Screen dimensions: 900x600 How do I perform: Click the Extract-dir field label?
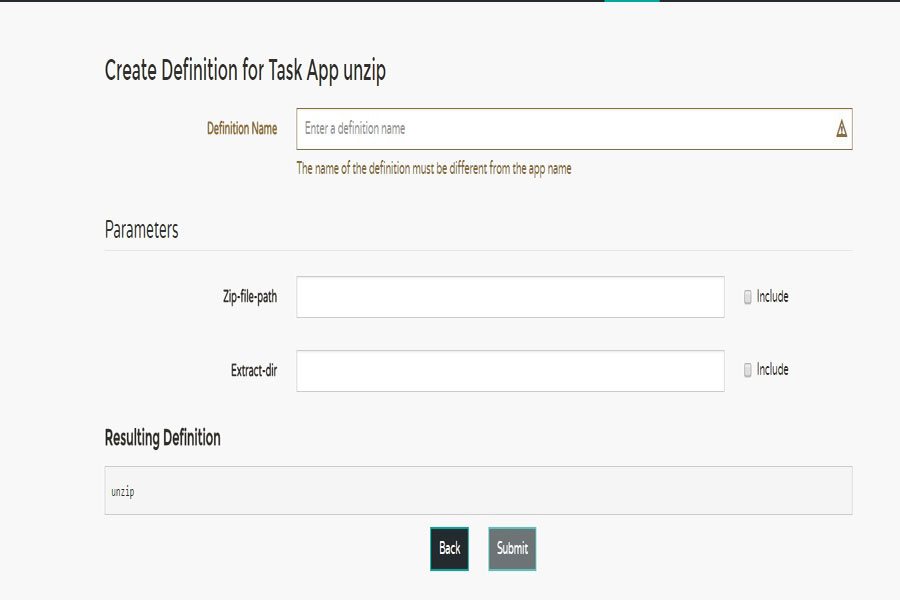coord(253,371)
